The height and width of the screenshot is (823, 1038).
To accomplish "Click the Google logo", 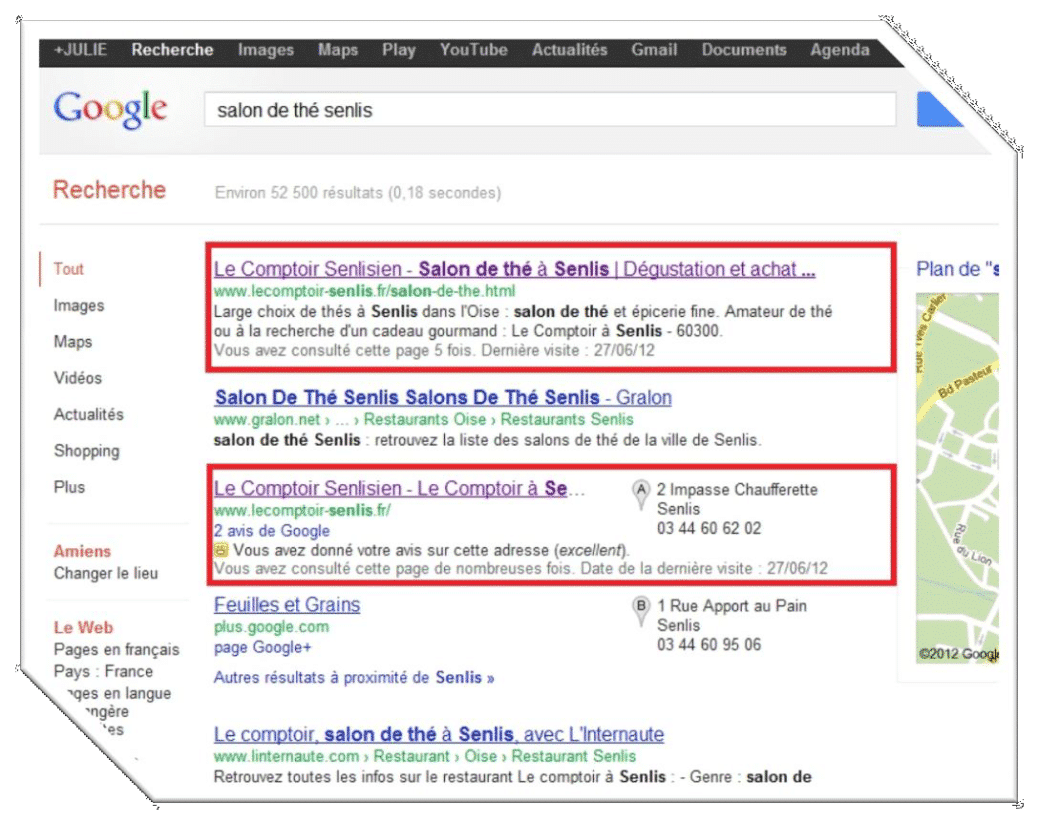I will tap(110, 109).
